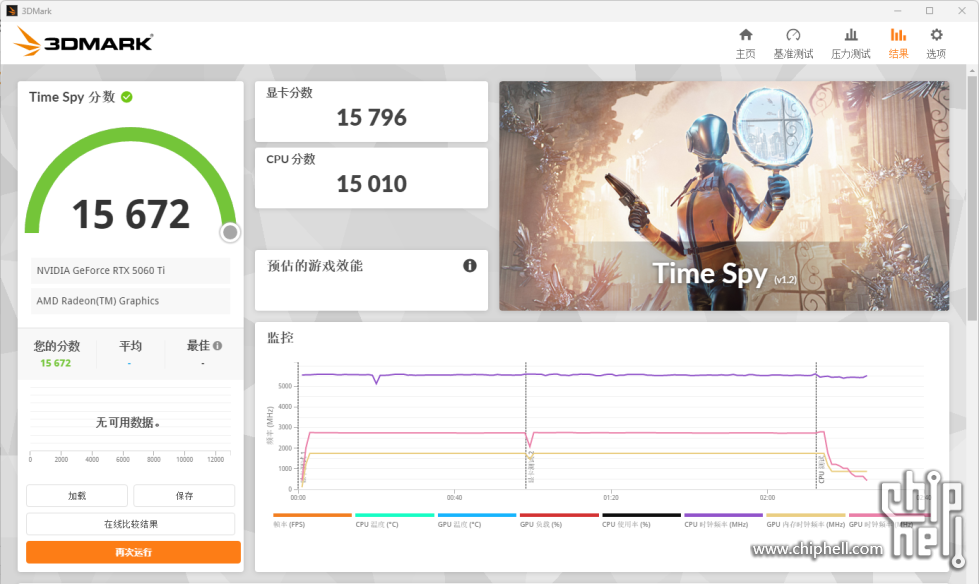Click the info icon in 预估的游戏效能
The height and width of the screenshot is (584, 979).
pyautogui.click(x=470, y=265)
